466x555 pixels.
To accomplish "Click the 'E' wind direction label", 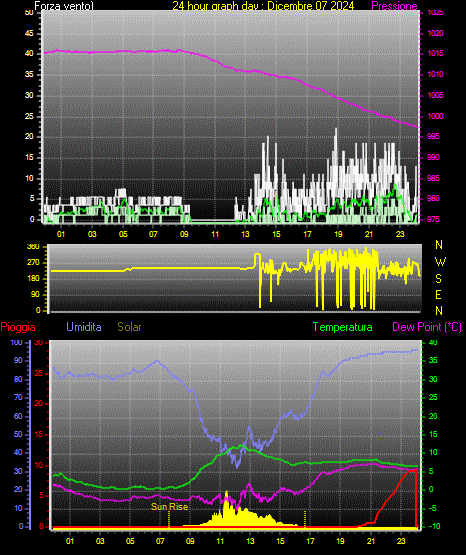I will [x=438, y=294].
